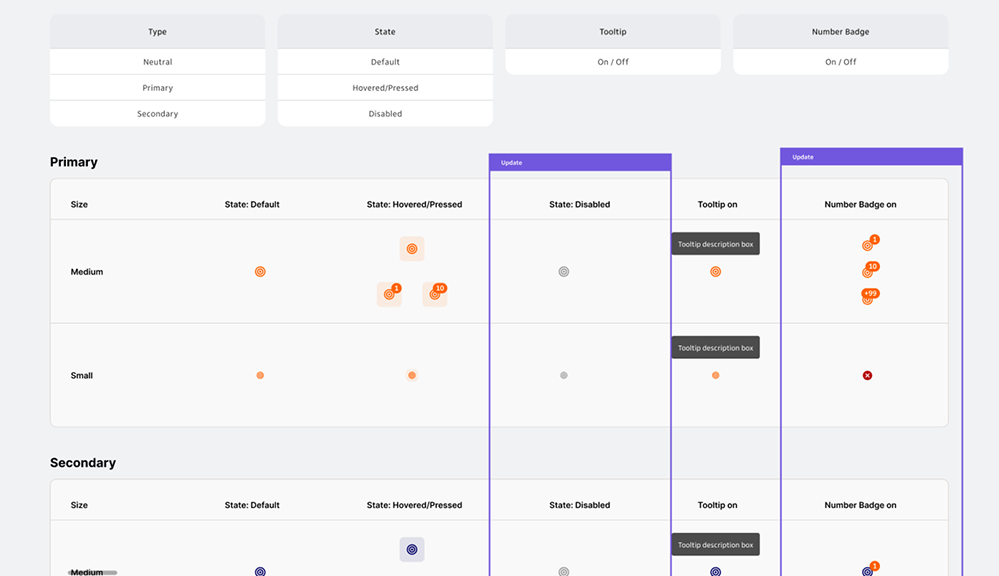
Task: Click the Update label above State: Disabled column
Action: (511, 163)
